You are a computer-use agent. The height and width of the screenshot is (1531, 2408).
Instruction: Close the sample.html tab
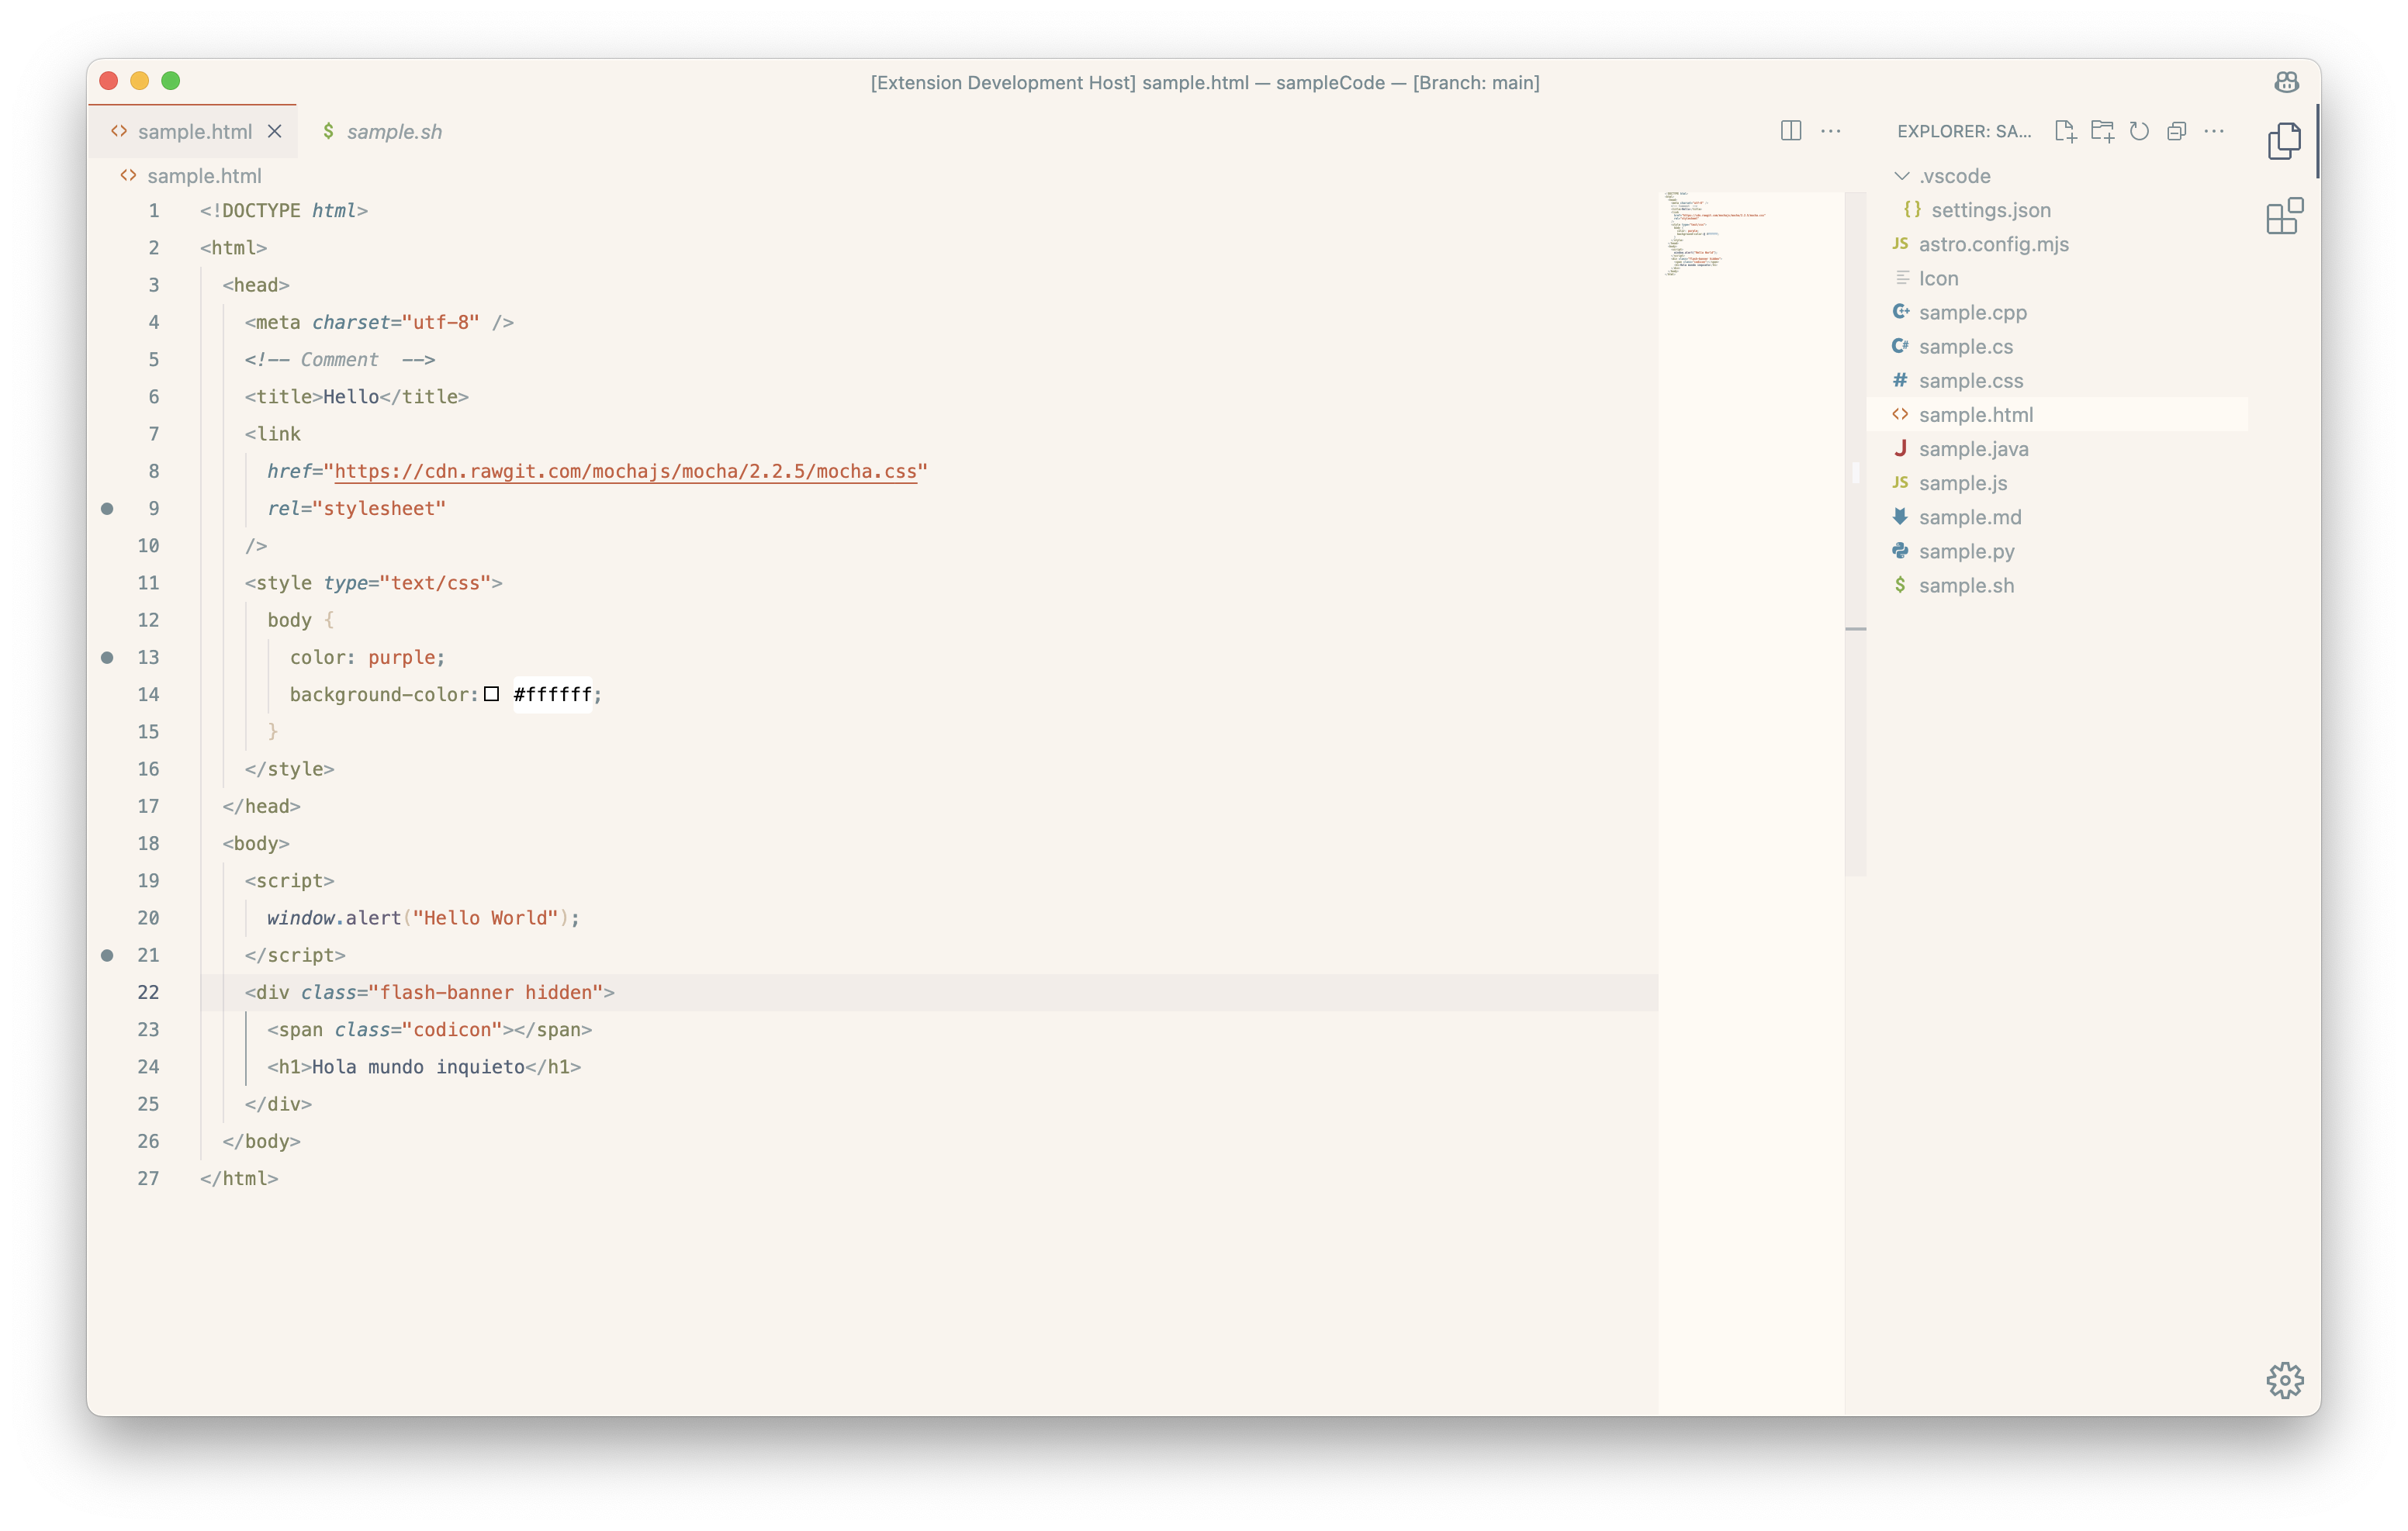click(x=275, y=132)
